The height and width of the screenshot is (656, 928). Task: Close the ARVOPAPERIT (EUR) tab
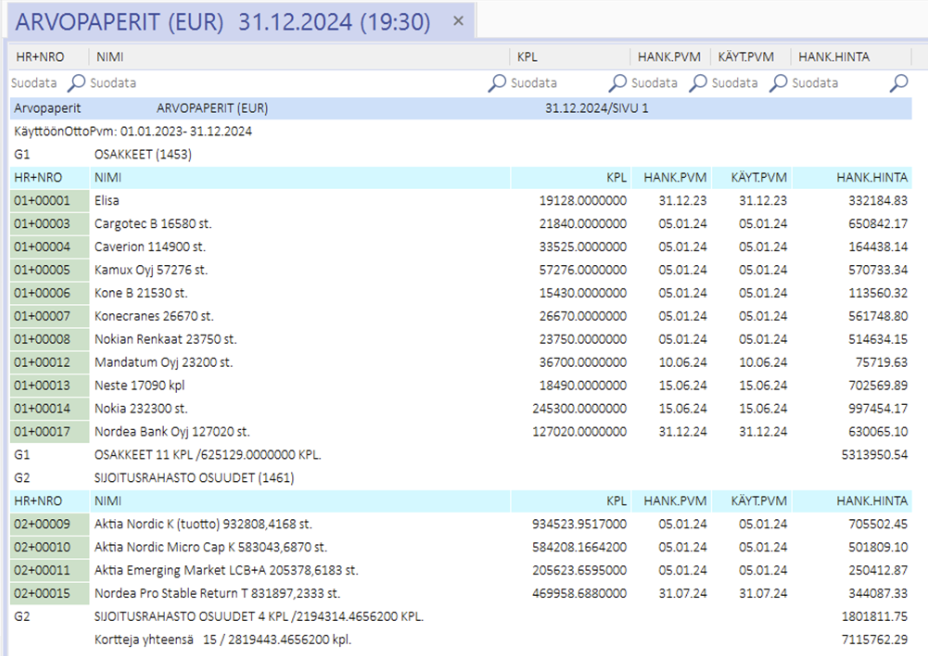[458, 21]
